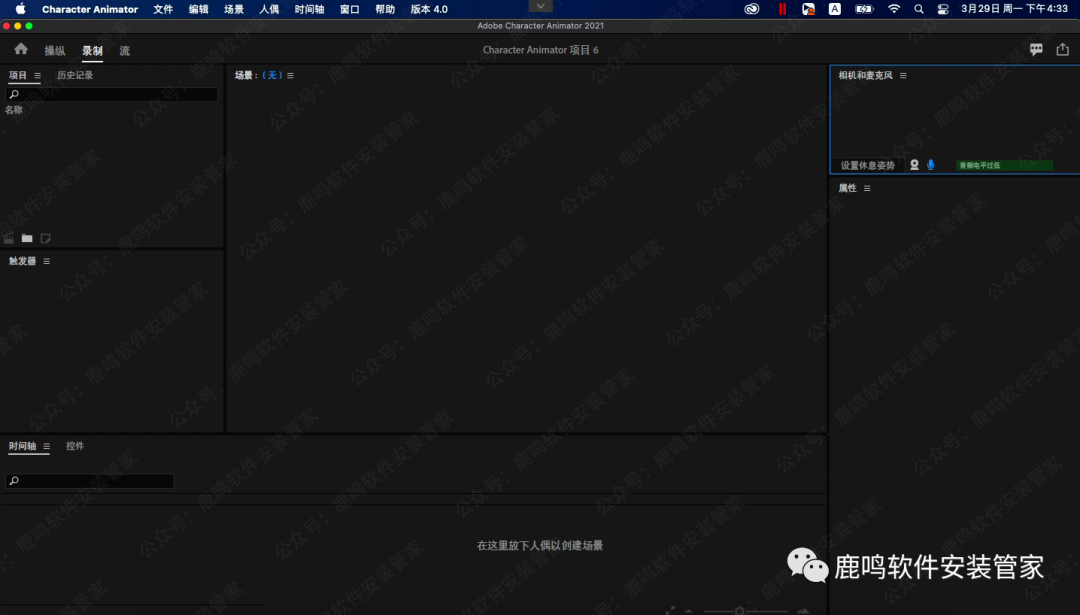Switch to 历史记录 tab

75,75
